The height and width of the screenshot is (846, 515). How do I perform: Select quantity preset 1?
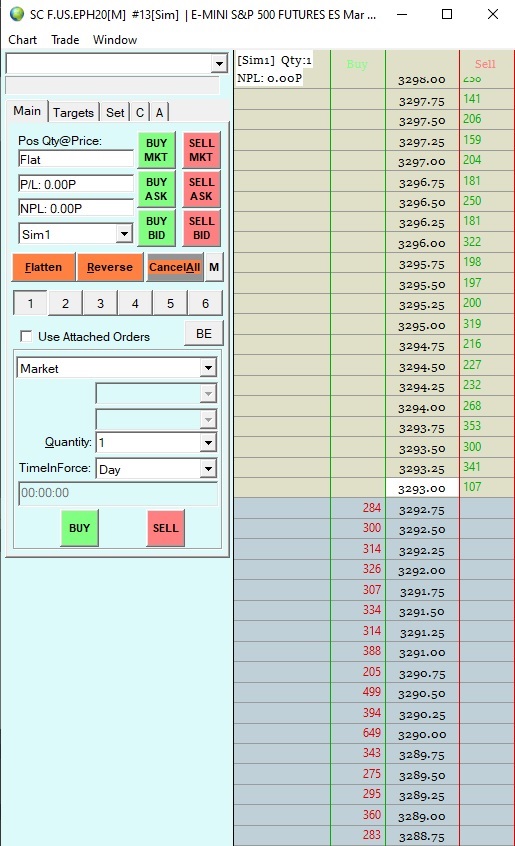(x=30, y=303)
